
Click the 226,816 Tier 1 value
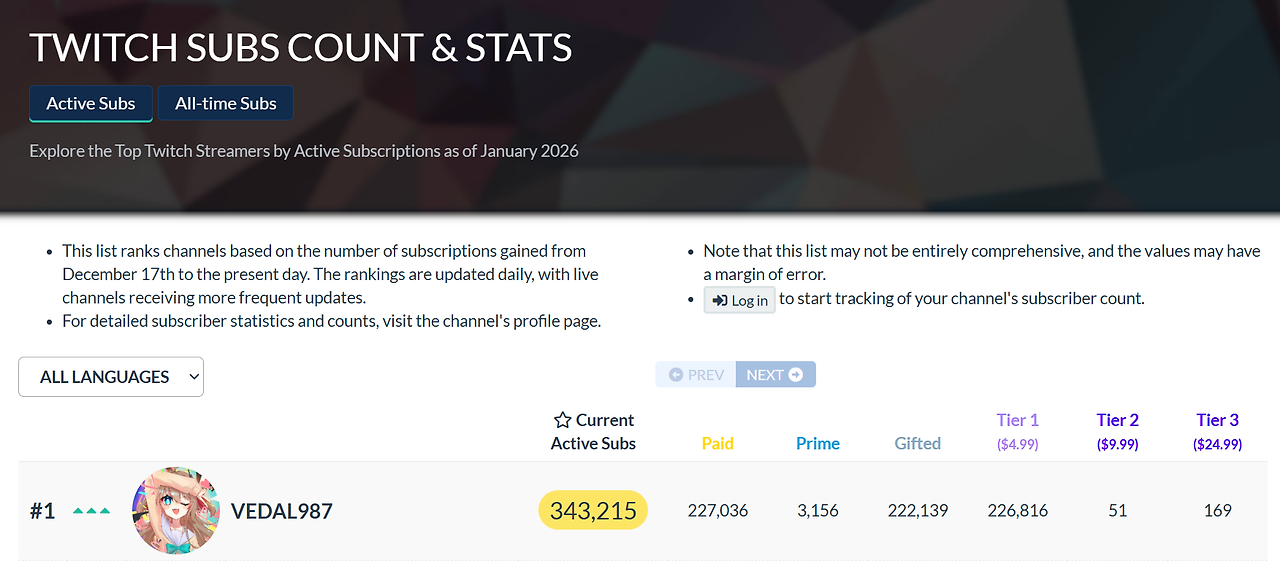pos(1018,511)
